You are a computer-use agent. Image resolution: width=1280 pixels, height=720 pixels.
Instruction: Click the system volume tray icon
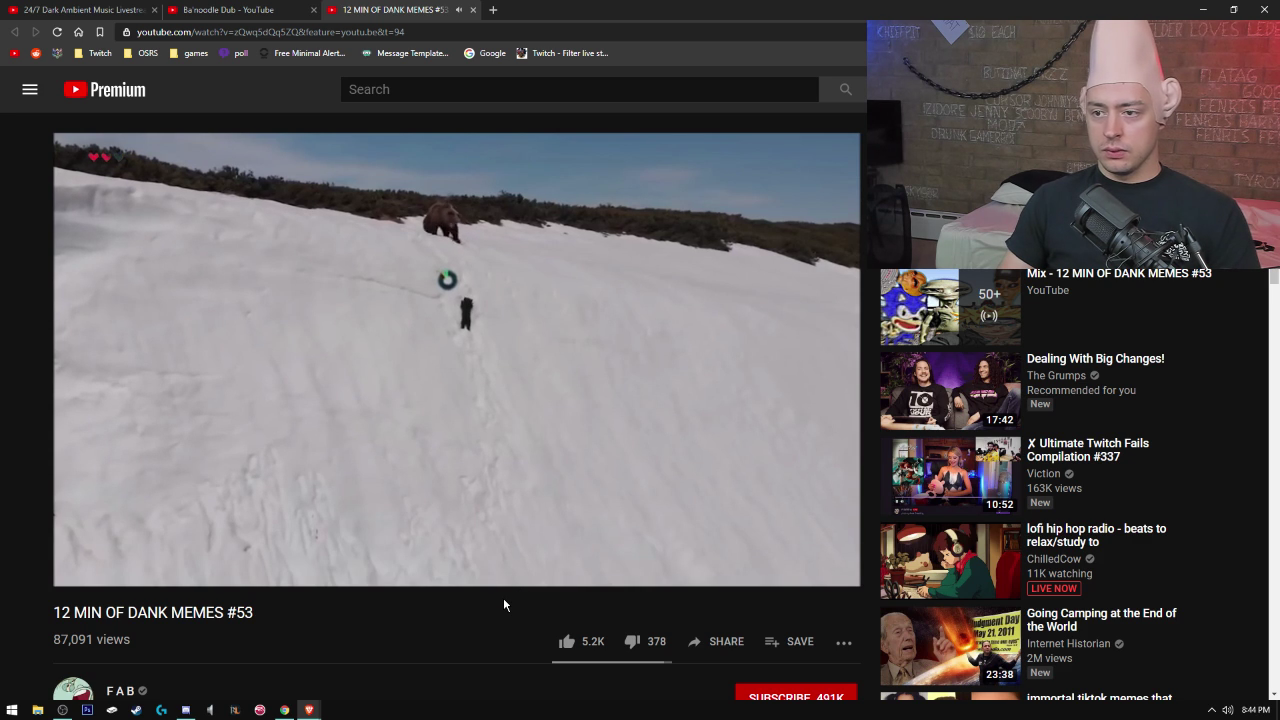[x=1227, y=710]
